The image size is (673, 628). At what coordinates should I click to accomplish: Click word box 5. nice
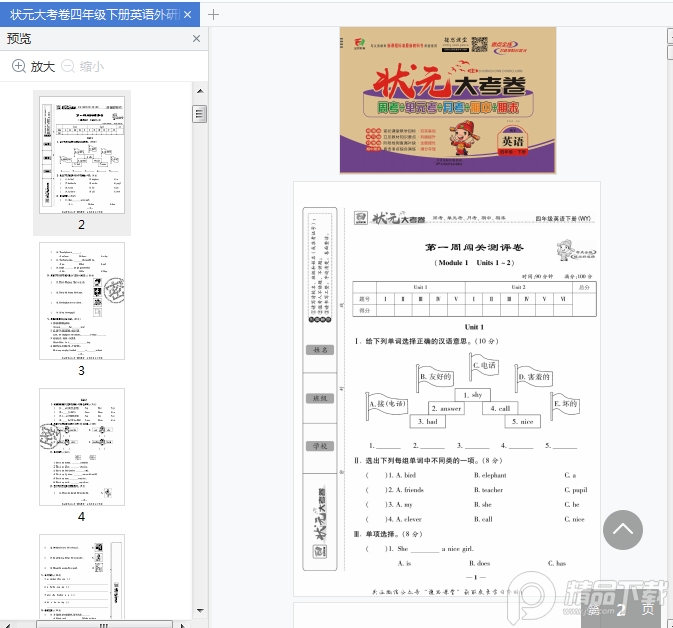pos(522,422)
